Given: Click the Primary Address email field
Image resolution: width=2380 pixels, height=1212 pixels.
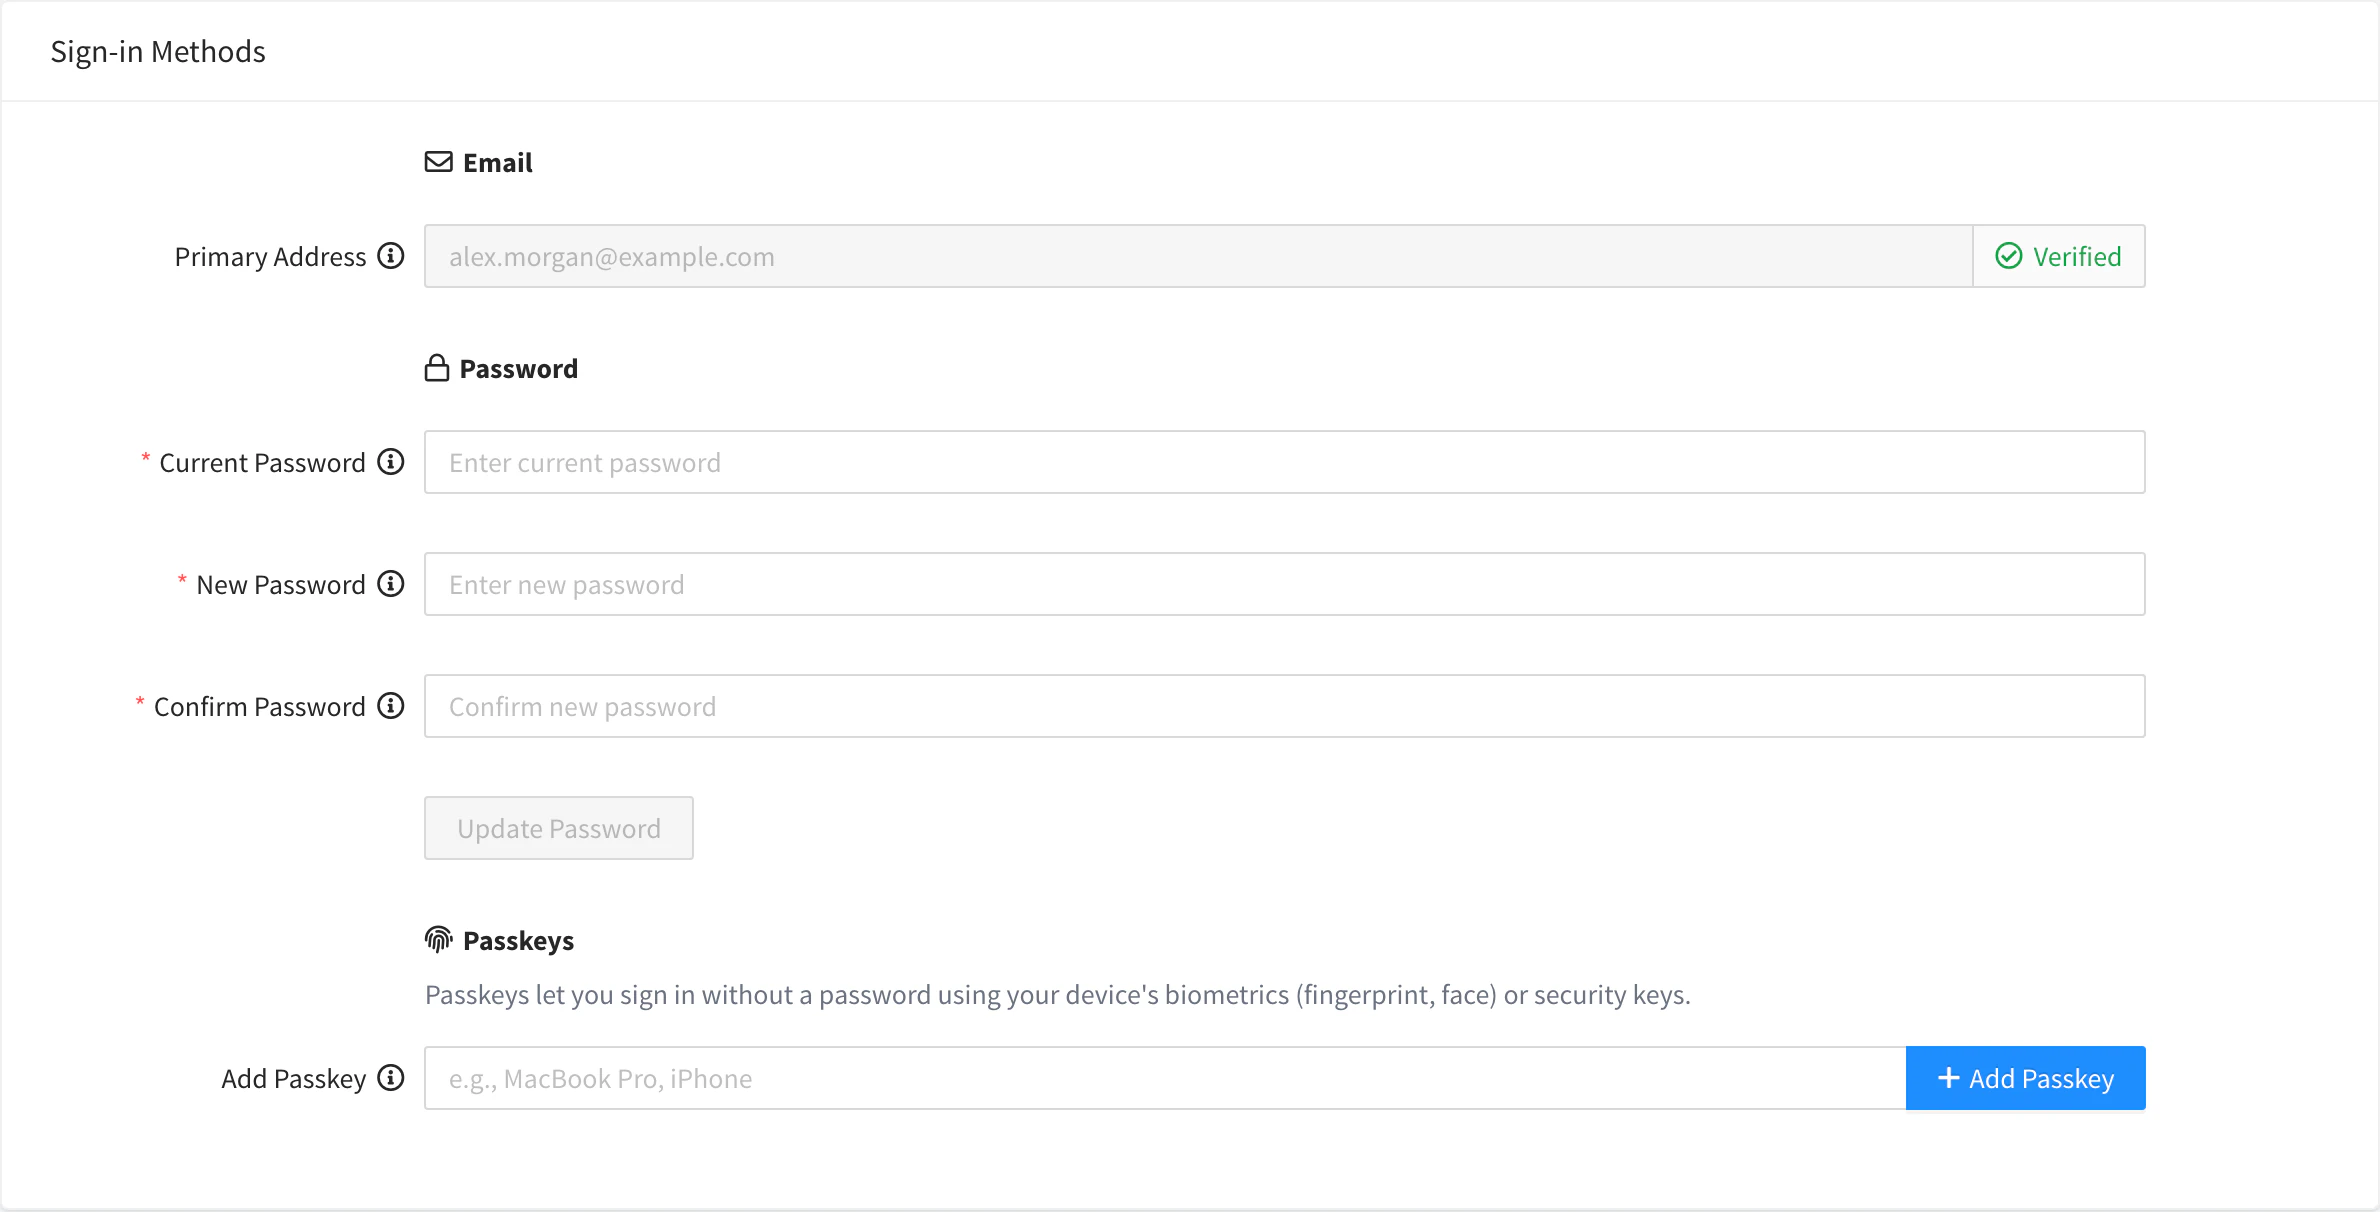Looking at the screenshot, I should [1199, 256].
